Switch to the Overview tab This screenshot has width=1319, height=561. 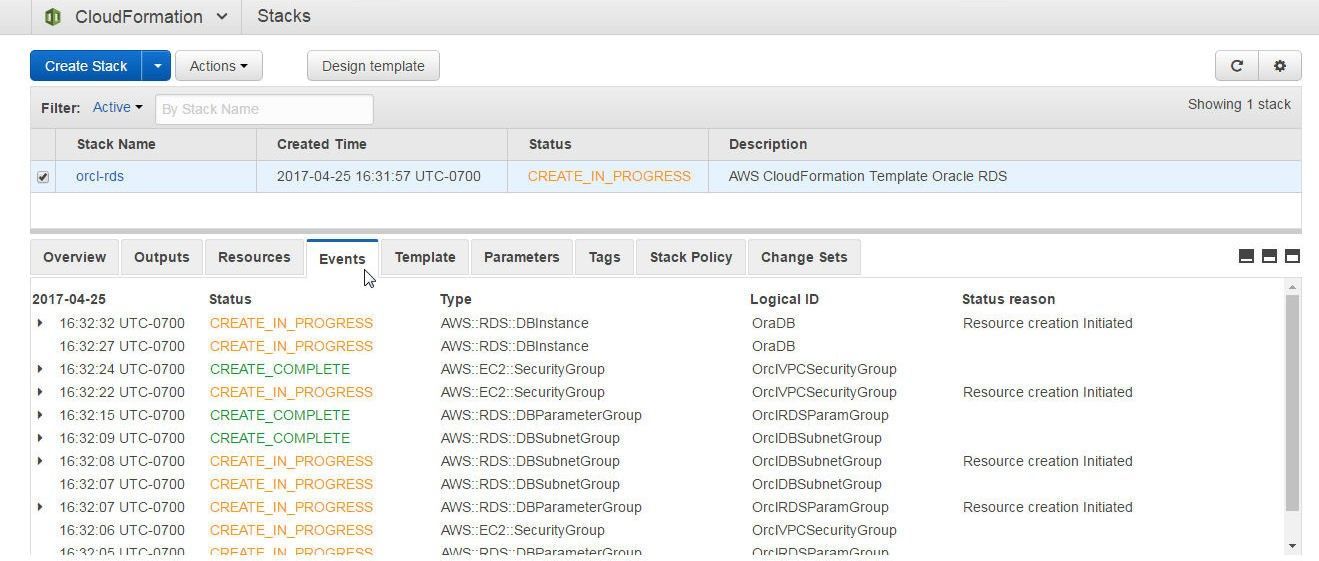coord(75,257)
